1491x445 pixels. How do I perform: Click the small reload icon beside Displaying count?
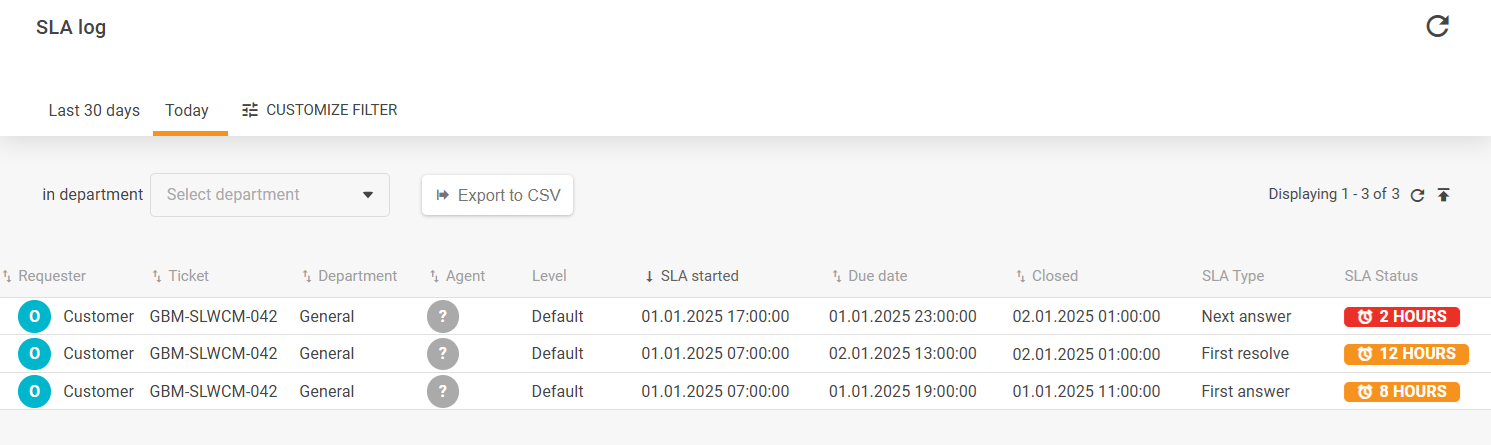click(x=1417, y=195)
